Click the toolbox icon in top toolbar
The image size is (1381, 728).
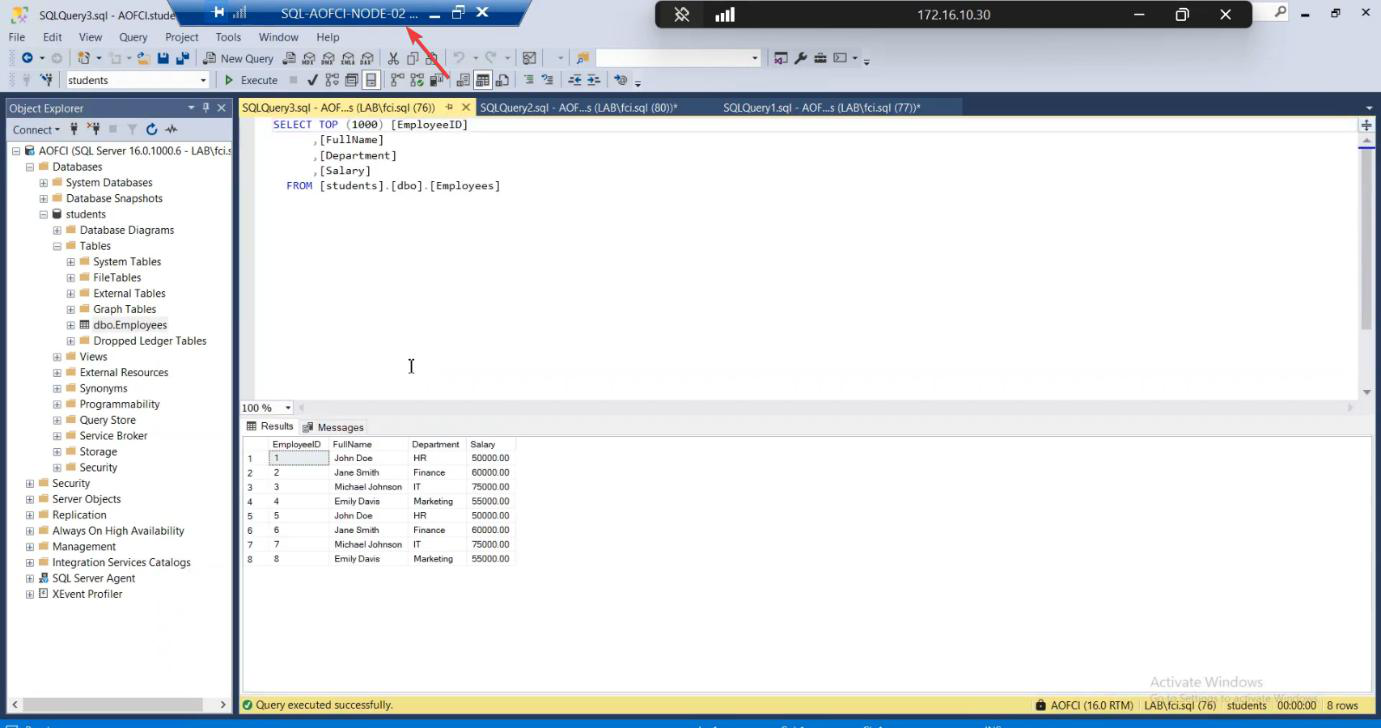[820, 58]
